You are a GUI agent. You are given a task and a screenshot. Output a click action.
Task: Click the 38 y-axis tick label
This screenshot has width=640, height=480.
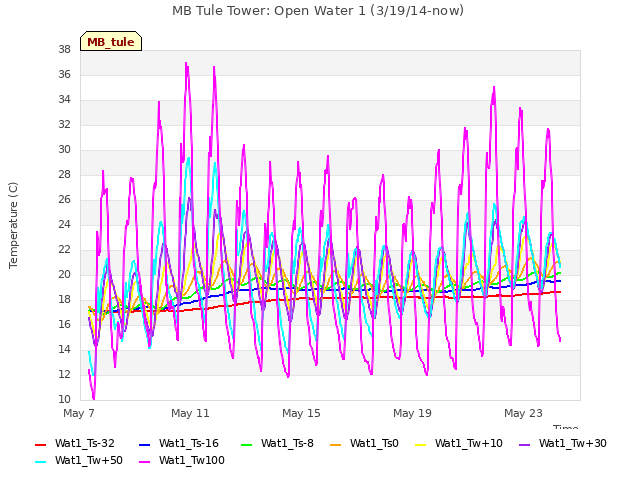[x=64, y=50]
